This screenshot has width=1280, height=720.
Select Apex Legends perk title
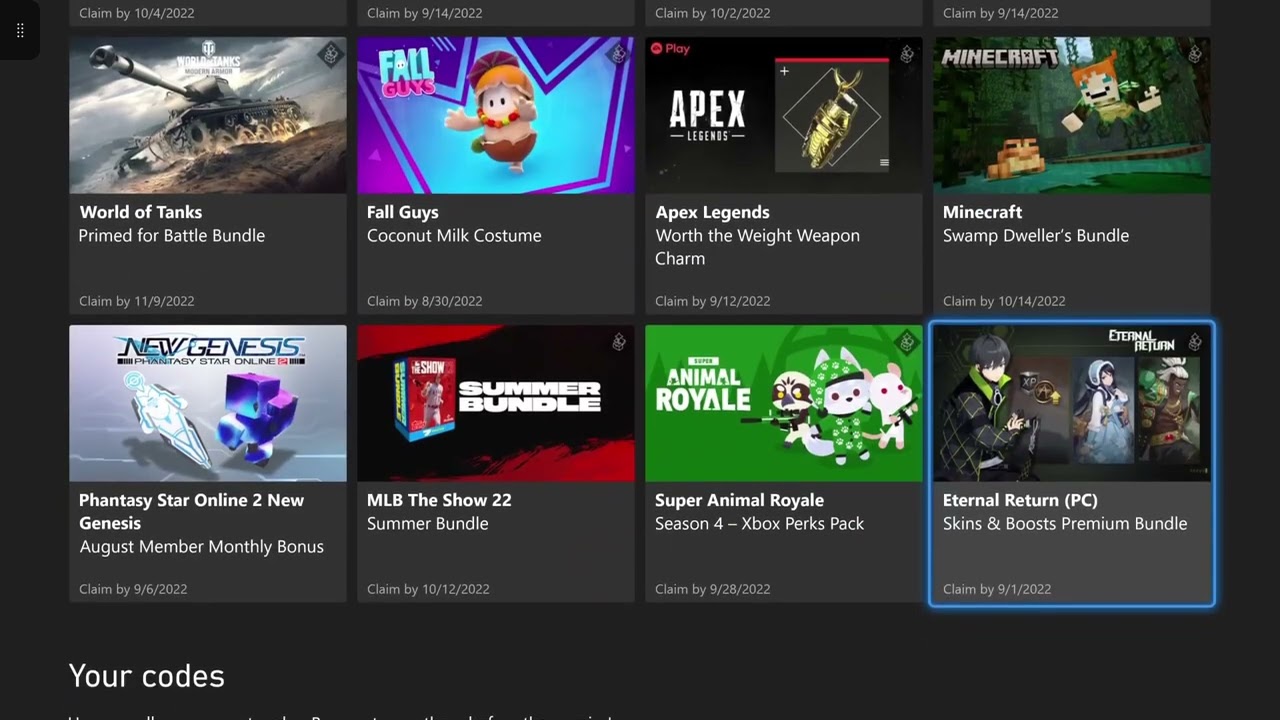pyautogui.click(x=713, y=212)
